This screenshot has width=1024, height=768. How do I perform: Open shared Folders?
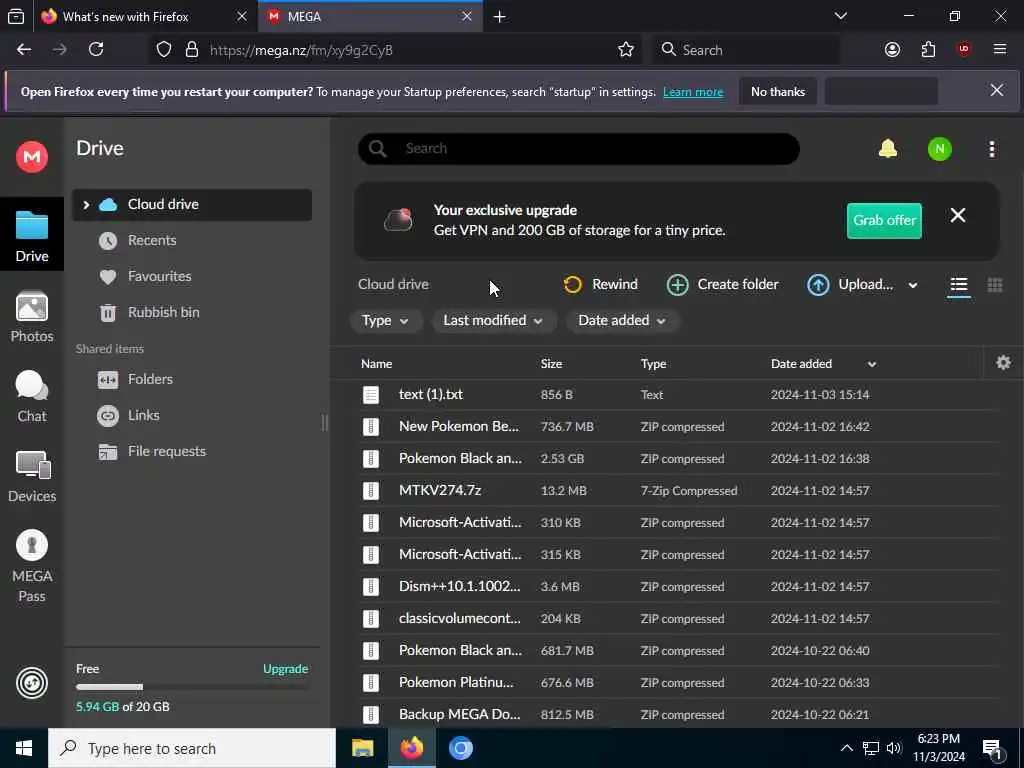click(x=150, y=379)
